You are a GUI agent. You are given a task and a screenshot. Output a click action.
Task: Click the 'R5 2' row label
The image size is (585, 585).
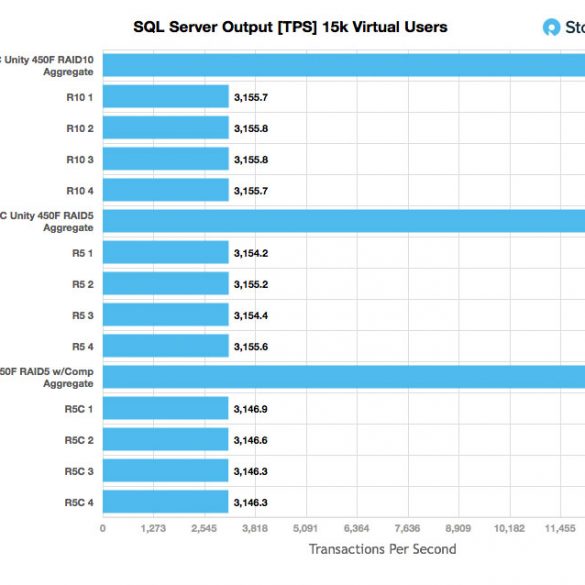[82, 284]
